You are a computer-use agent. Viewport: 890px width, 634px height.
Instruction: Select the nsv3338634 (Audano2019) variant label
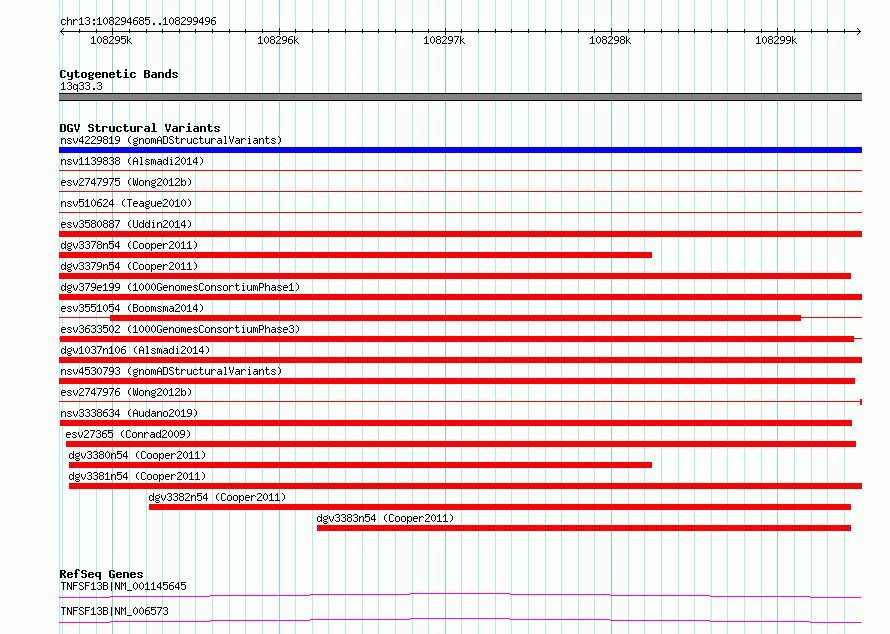(129, 413)
